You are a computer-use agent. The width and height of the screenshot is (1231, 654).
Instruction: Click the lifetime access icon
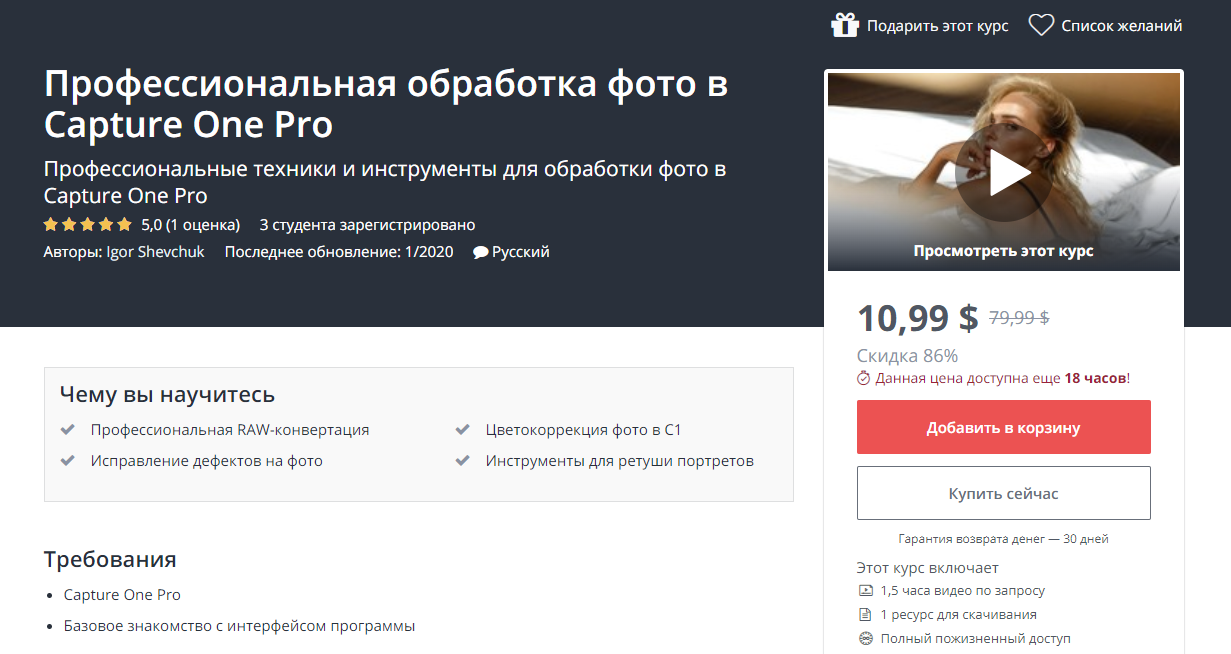tap(866, 638)
